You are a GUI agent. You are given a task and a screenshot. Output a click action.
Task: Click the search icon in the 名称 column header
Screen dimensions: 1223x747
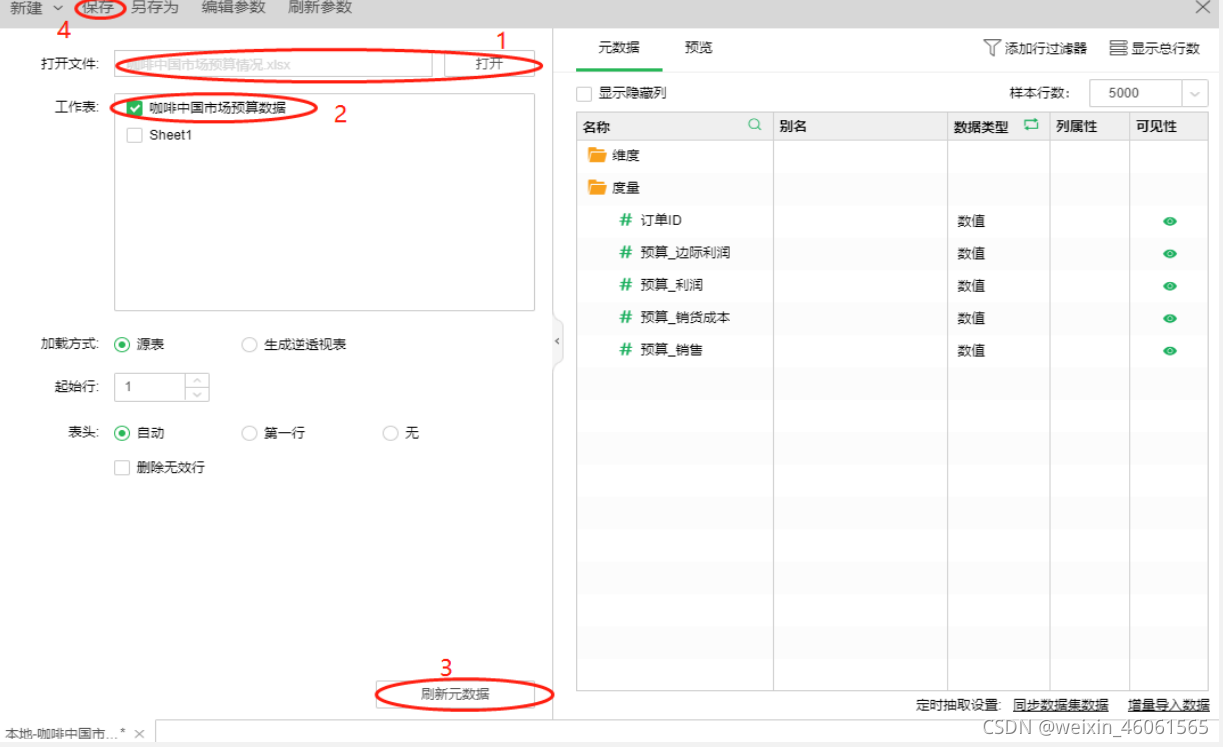pos(755,125)
